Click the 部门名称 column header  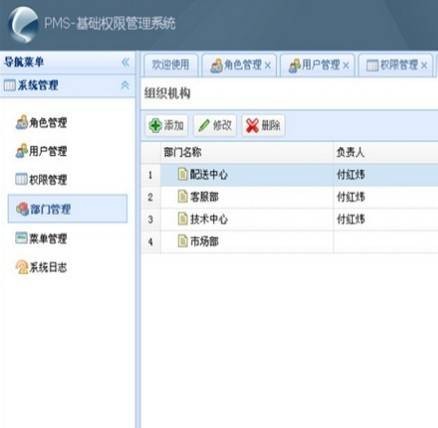coord(247,152)
